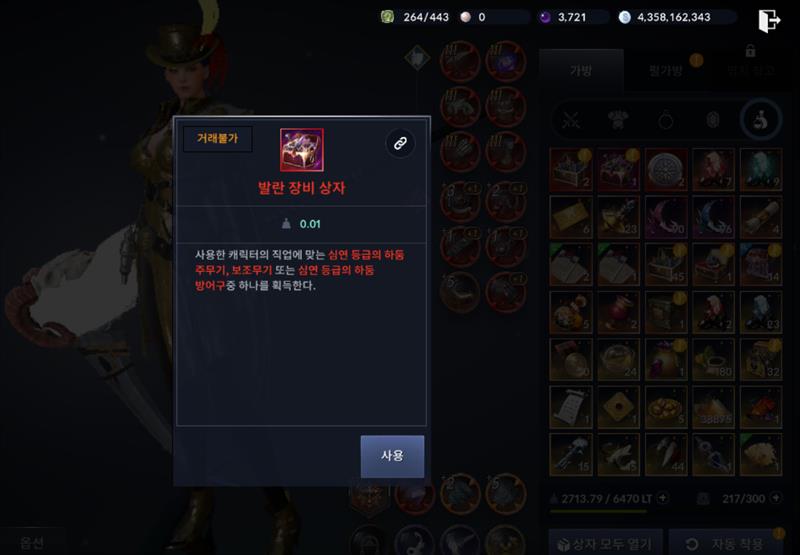Click the locked storage tab with padlock
The width and height of the screenshot is (800, 555).
coord(751,66)
